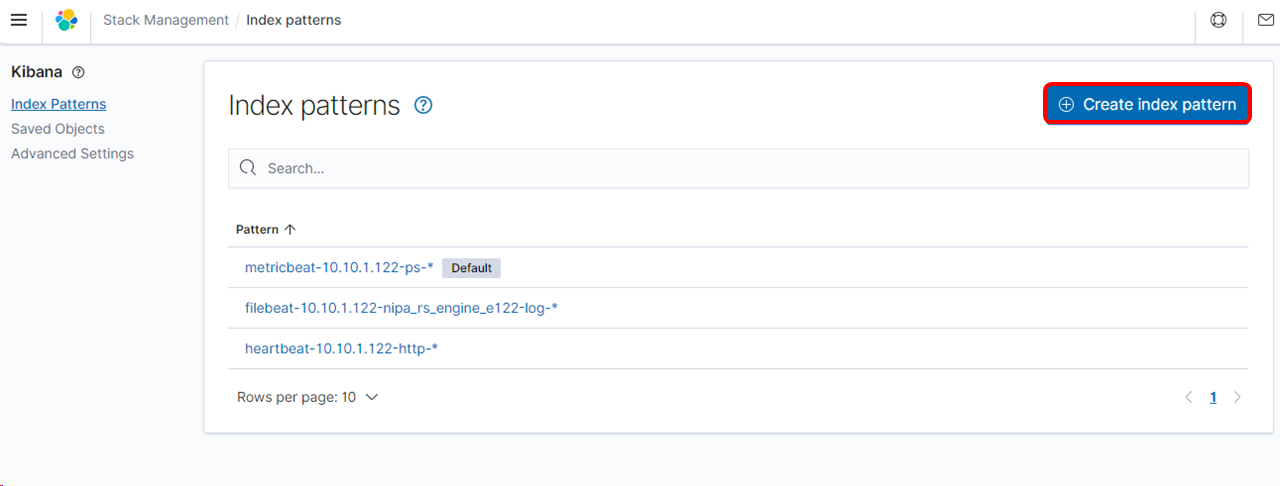The height and width of the screenshot is (486, 1280).
Task: Open the metricbeat-10.10.1.122-ps-* pattern
Action: tap(339, 268)
